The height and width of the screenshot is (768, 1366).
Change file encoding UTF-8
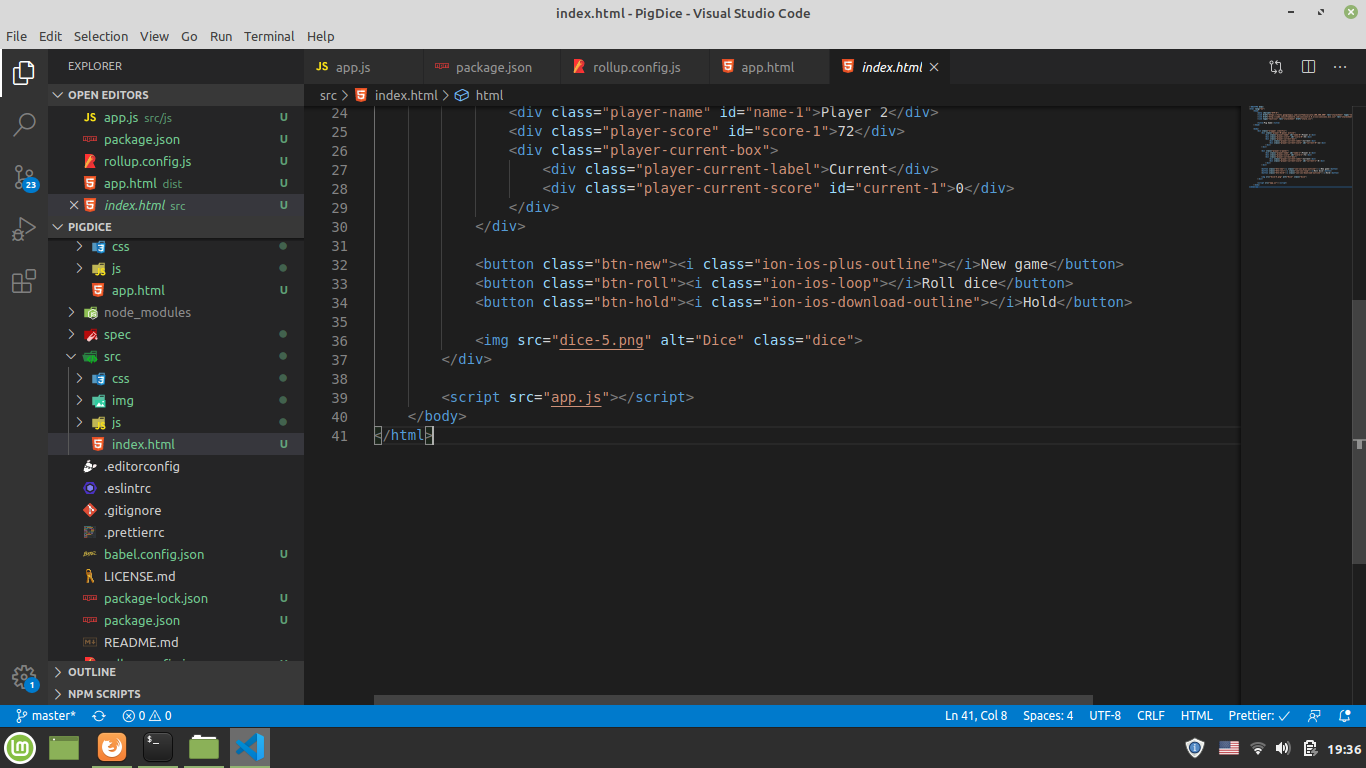(x=1105, y=716)
